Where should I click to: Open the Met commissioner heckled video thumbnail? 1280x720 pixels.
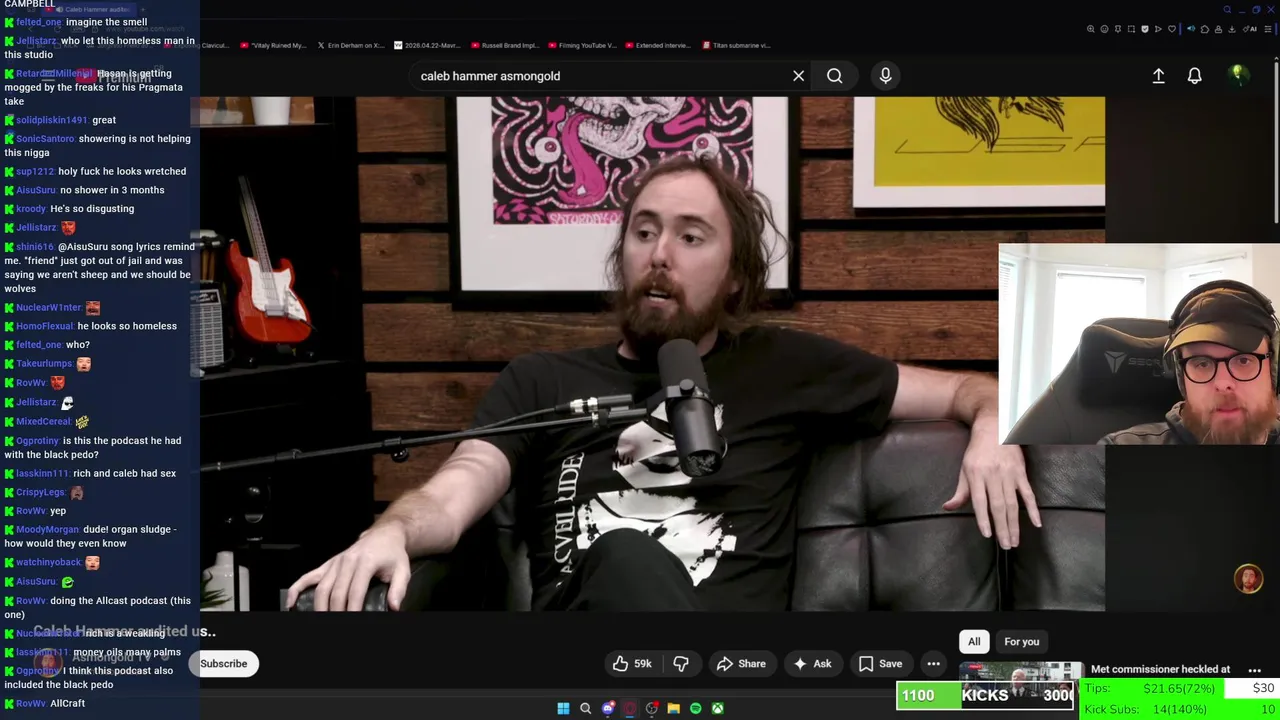[1019, 673]
